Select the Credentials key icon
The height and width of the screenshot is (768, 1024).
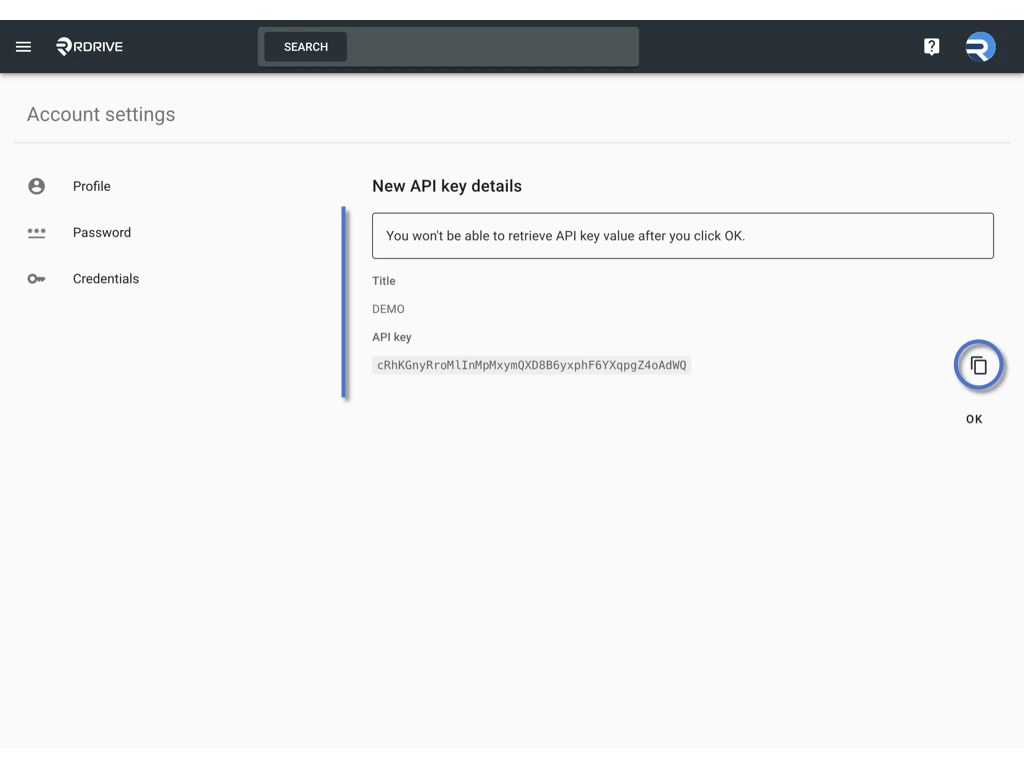coord(38,279)
